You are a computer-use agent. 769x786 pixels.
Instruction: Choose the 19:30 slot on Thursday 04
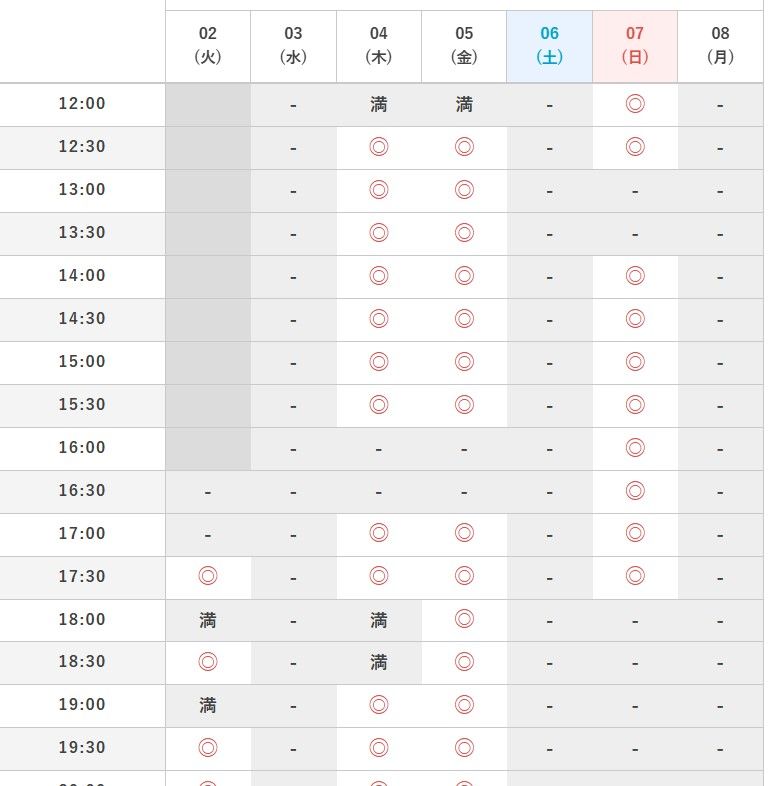[x=378, y=748]
